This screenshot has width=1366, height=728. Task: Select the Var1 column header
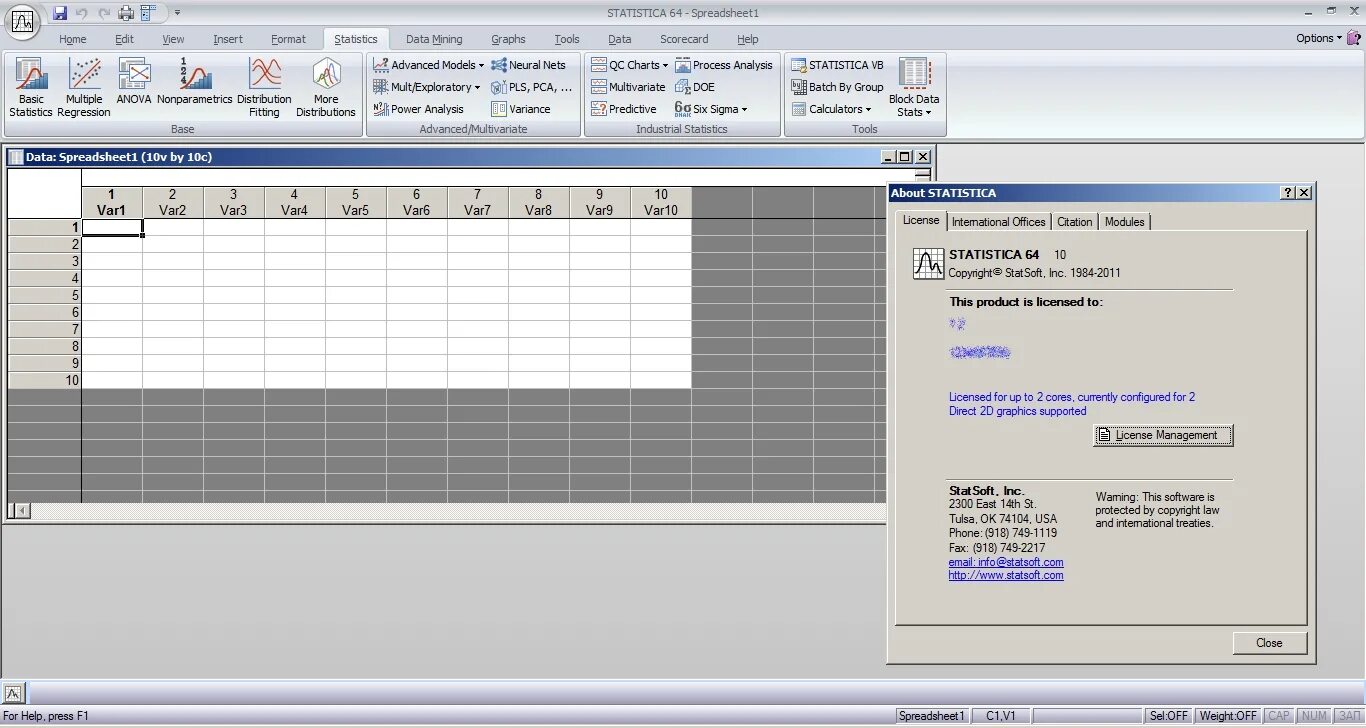[112, 203]
